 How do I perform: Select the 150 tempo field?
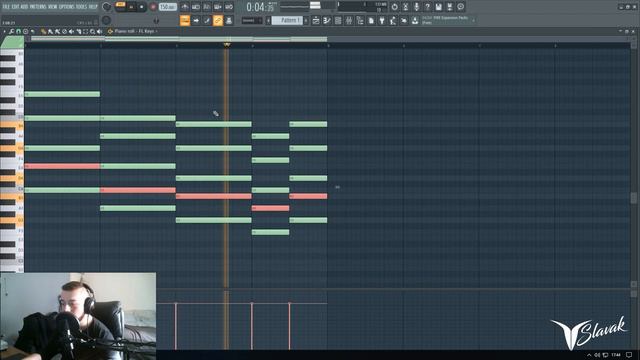167,7
